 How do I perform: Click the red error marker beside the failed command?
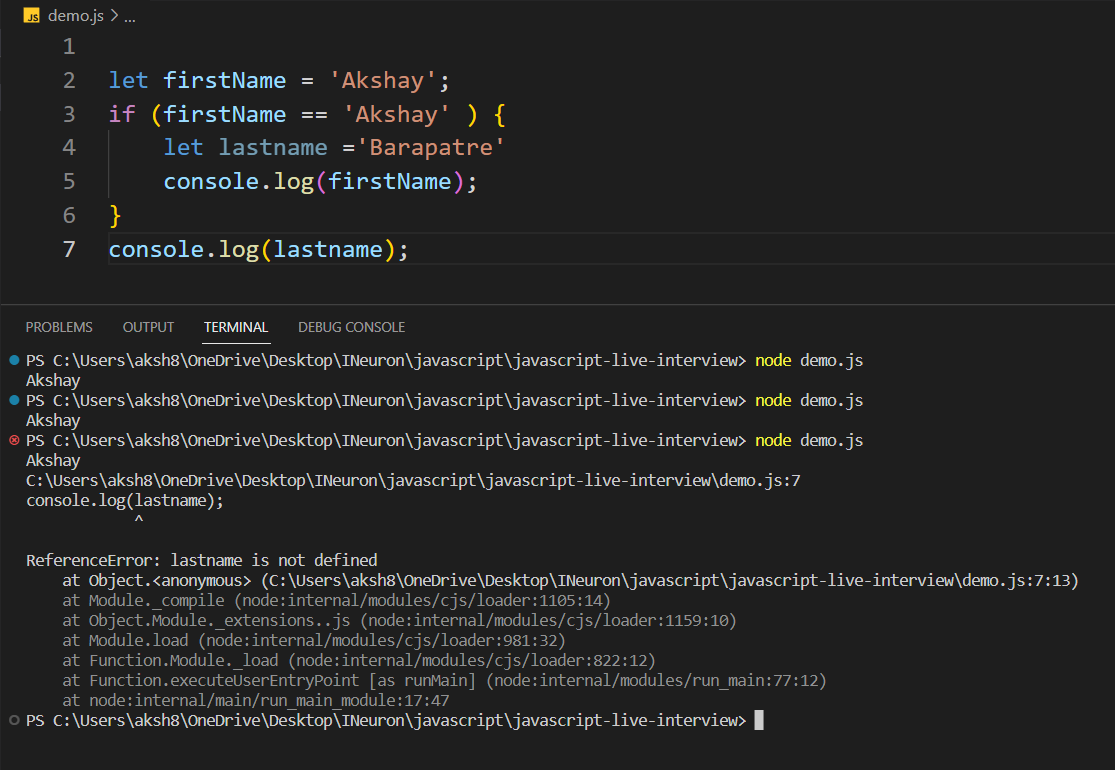coord(14,440)
